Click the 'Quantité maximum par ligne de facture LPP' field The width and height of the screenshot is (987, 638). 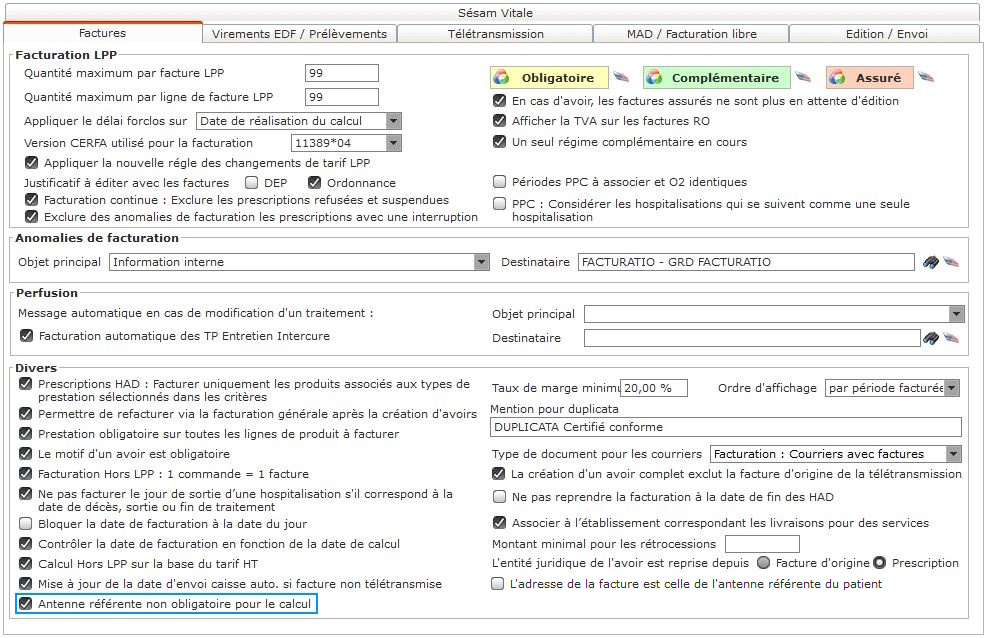[x=342, y=97]
